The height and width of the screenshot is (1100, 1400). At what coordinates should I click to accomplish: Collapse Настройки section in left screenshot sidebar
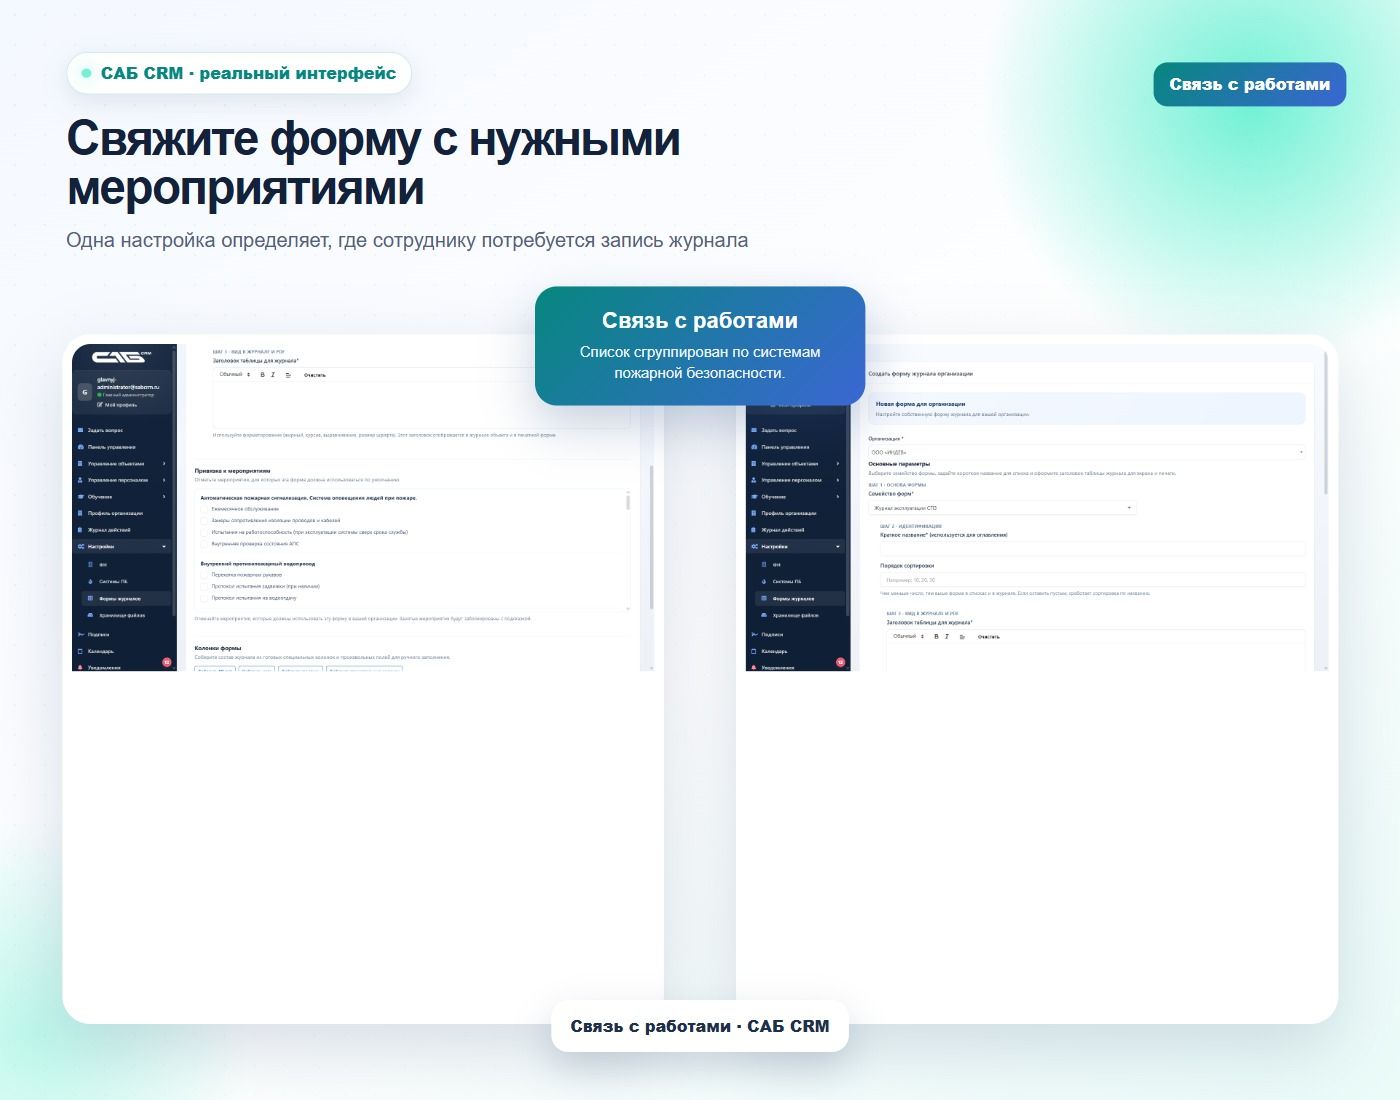(123, 547)
